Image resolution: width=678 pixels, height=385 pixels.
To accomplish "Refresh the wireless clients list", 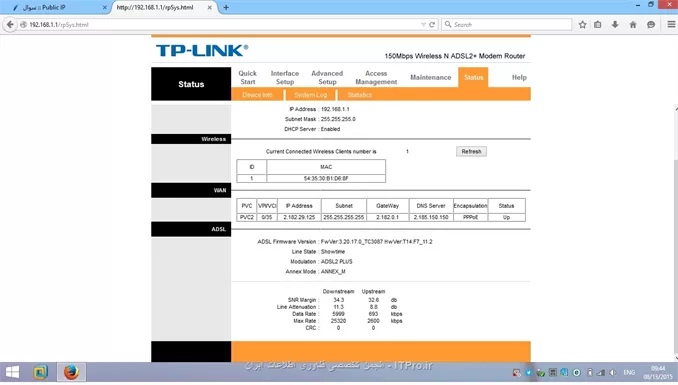I will pos(471,151).
